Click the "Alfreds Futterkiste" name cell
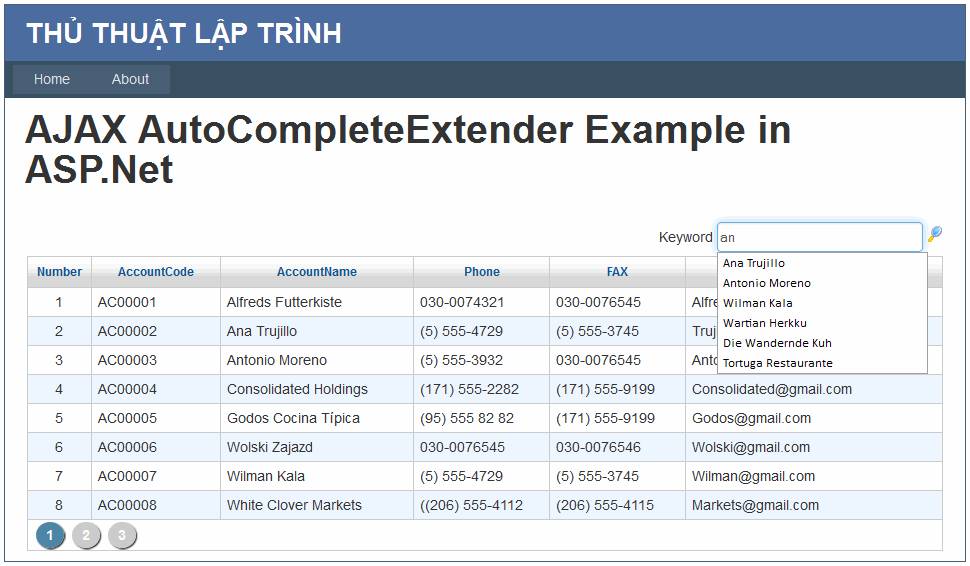Image resolution: width=970 pixels, height=566 pixels. coord(317,302)
